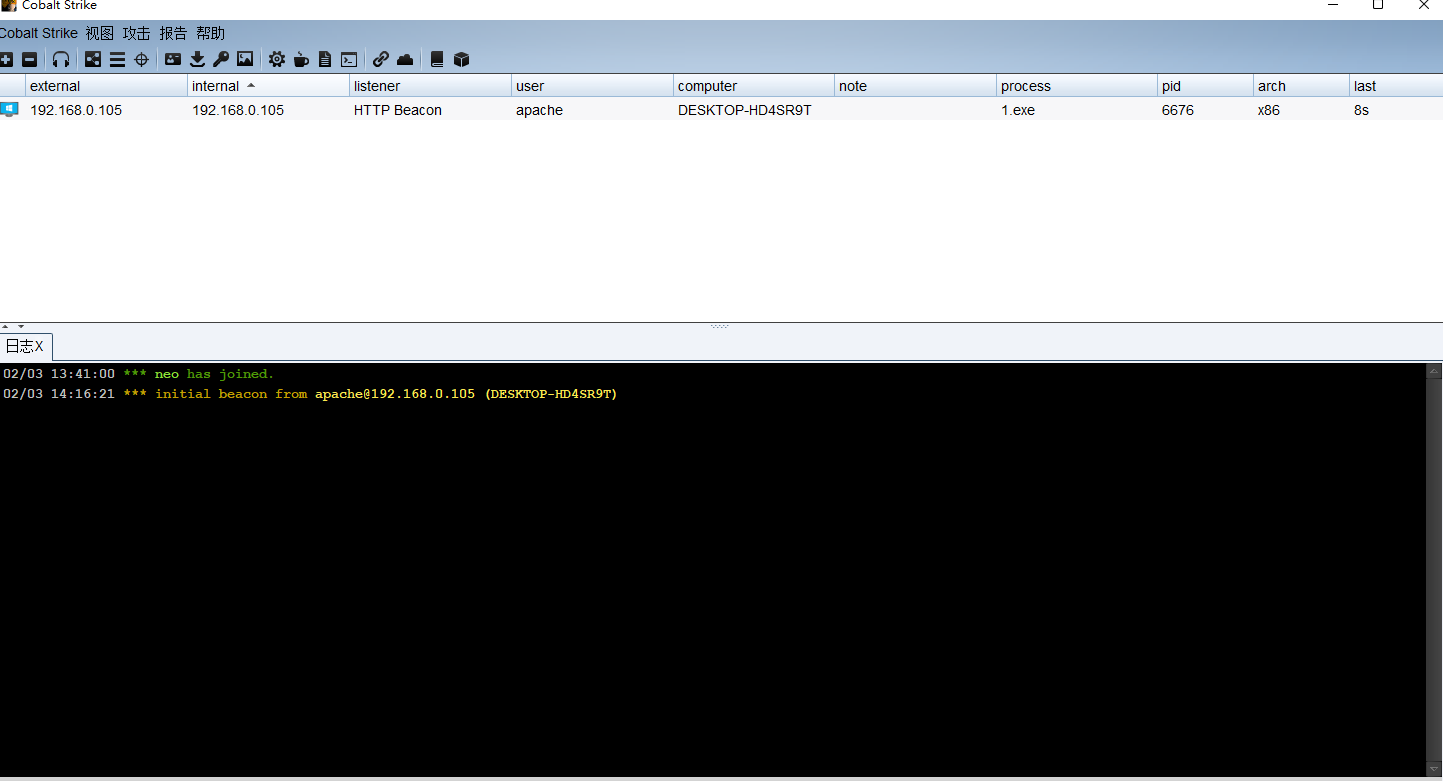The height and width of the screenshot is (781, 1443).
Task: Switch to target table crosshair icon
Action: [x=141, y=59]
